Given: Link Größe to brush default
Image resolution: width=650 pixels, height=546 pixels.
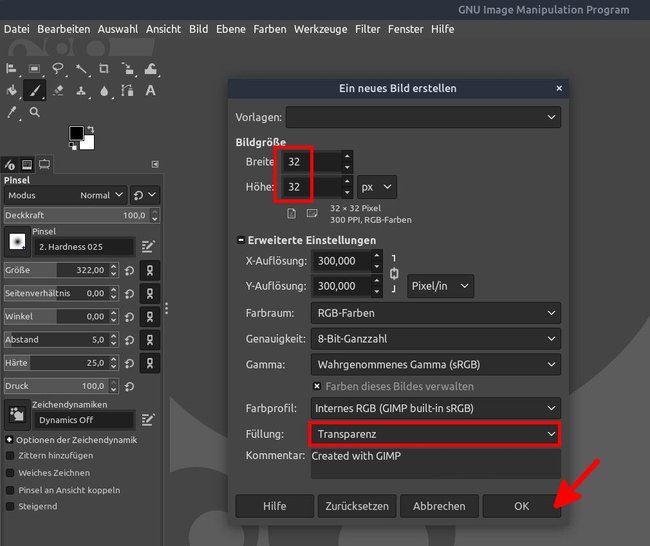Looking at the screenshot, I should pyautogui.click(x=150, y=271).
